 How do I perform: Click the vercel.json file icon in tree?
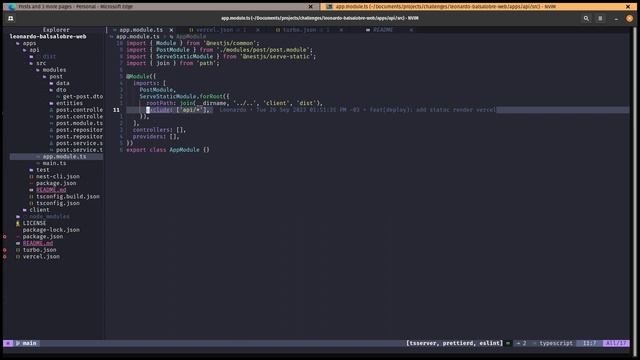(18, 257)
